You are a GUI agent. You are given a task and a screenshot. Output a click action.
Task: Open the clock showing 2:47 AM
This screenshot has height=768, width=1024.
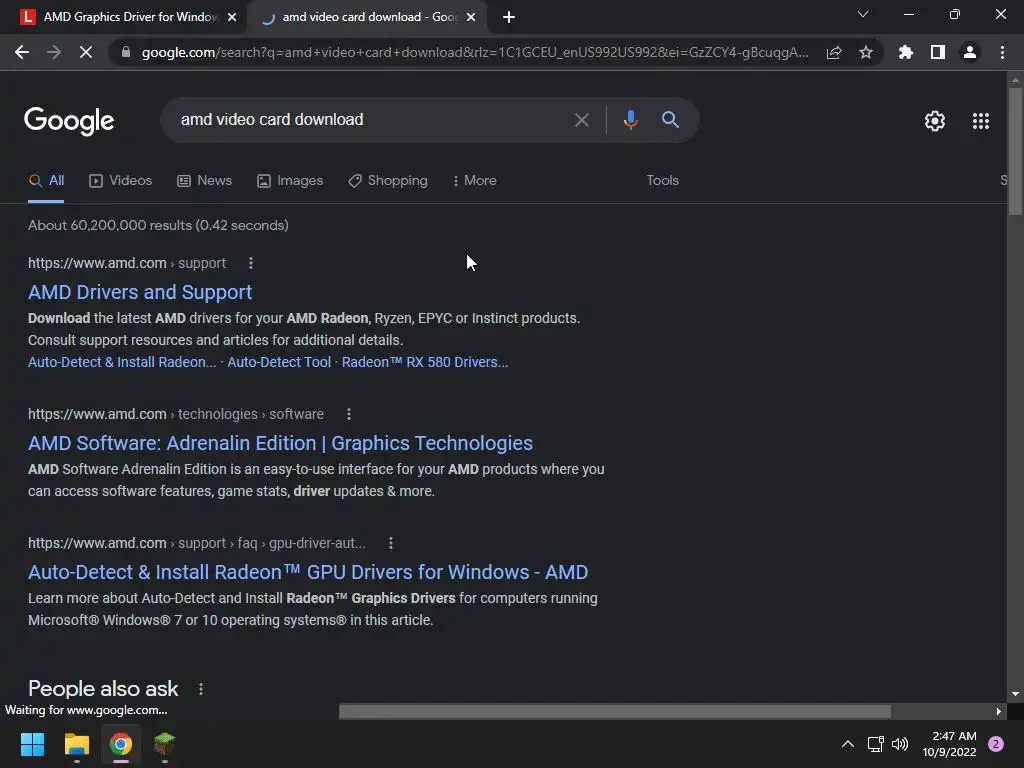pos(949,744)
